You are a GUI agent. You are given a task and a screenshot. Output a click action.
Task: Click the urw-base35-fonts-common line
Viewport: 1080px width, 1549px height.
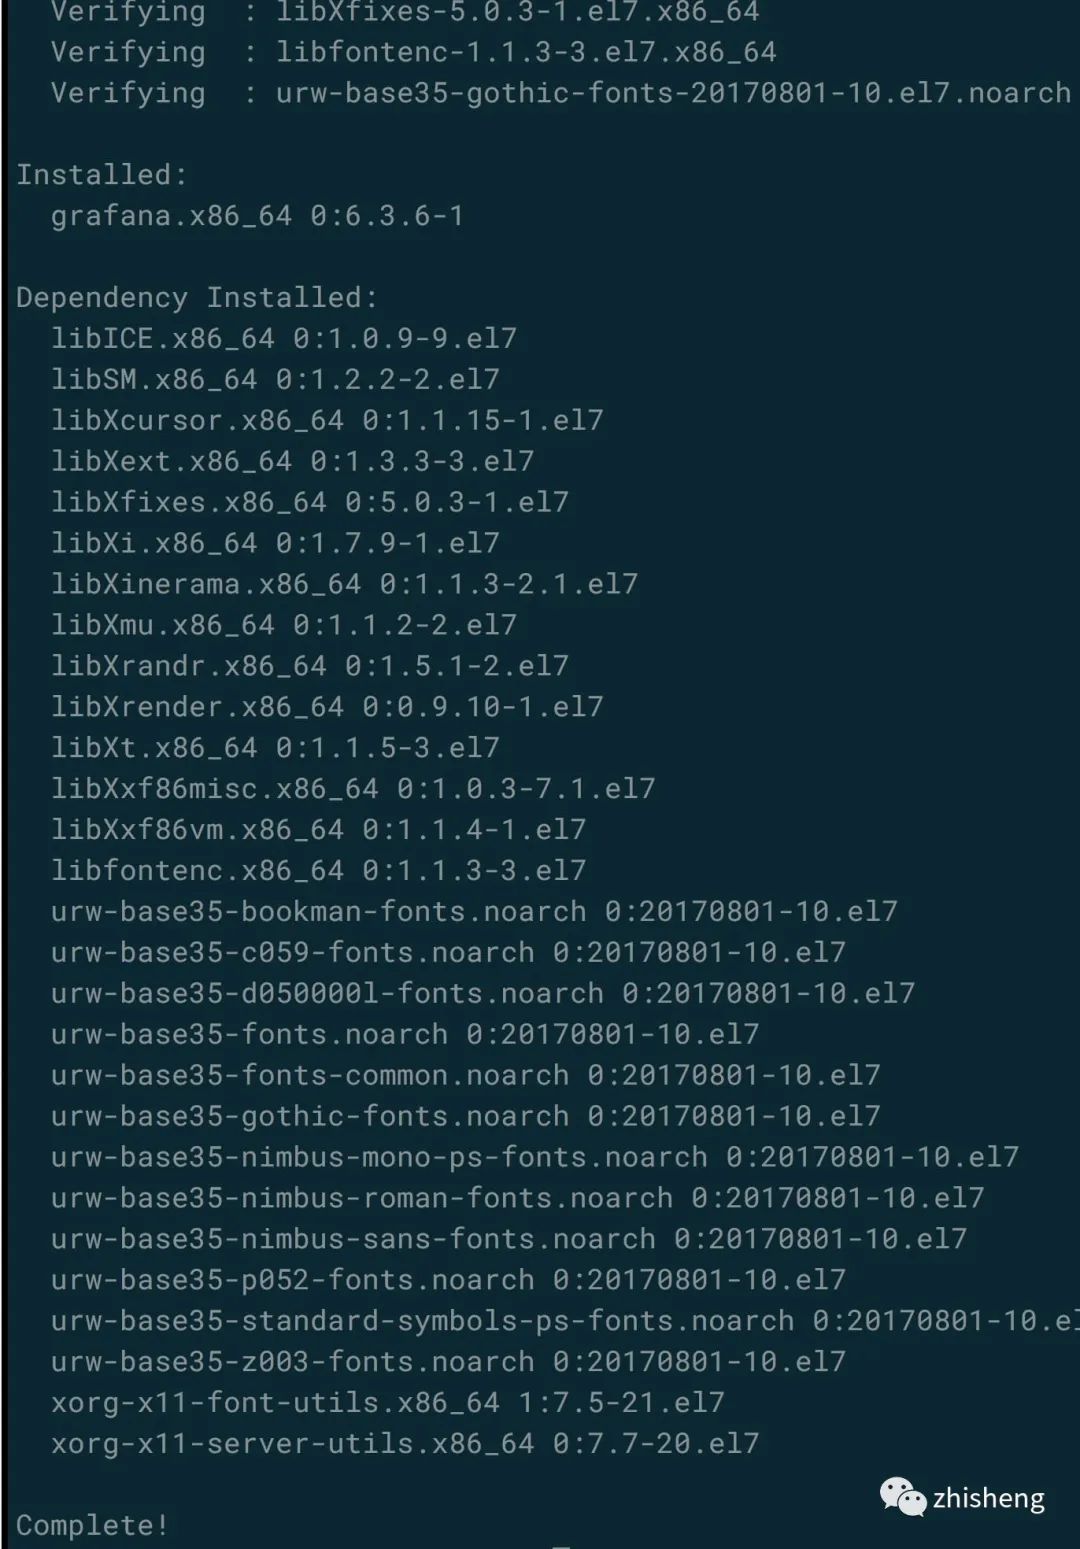466,1076
